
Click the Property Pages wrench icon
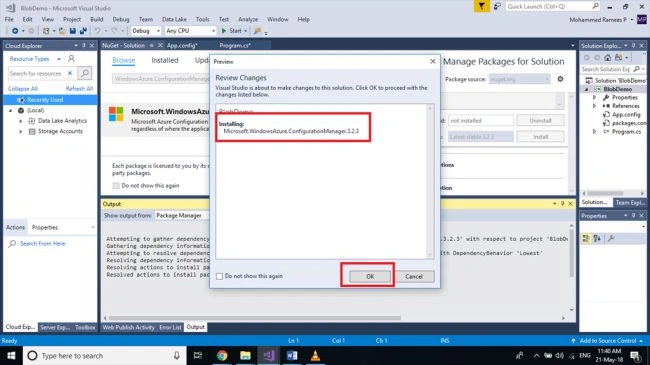611,238
